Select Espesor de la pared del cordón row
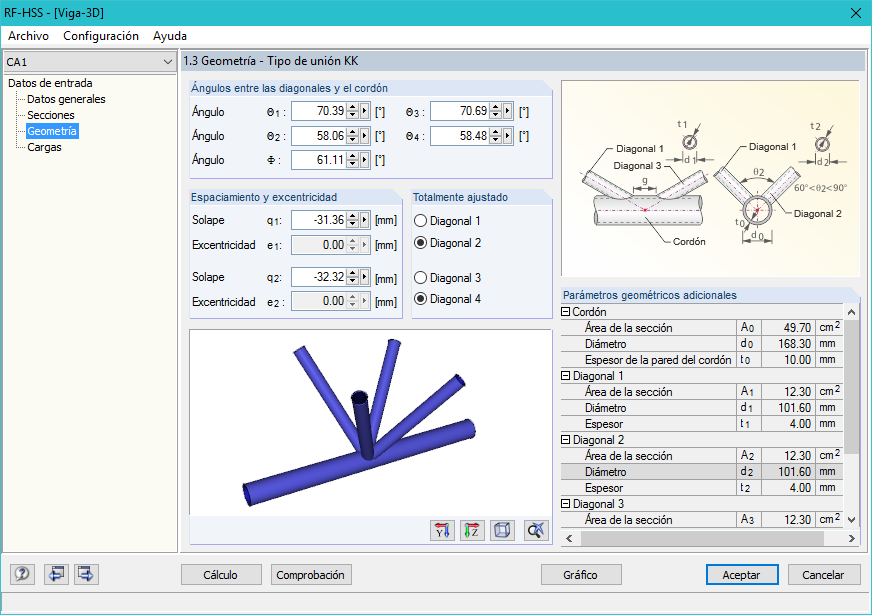The height and width of the screenshot is (615, 872). tap(702, 360)
